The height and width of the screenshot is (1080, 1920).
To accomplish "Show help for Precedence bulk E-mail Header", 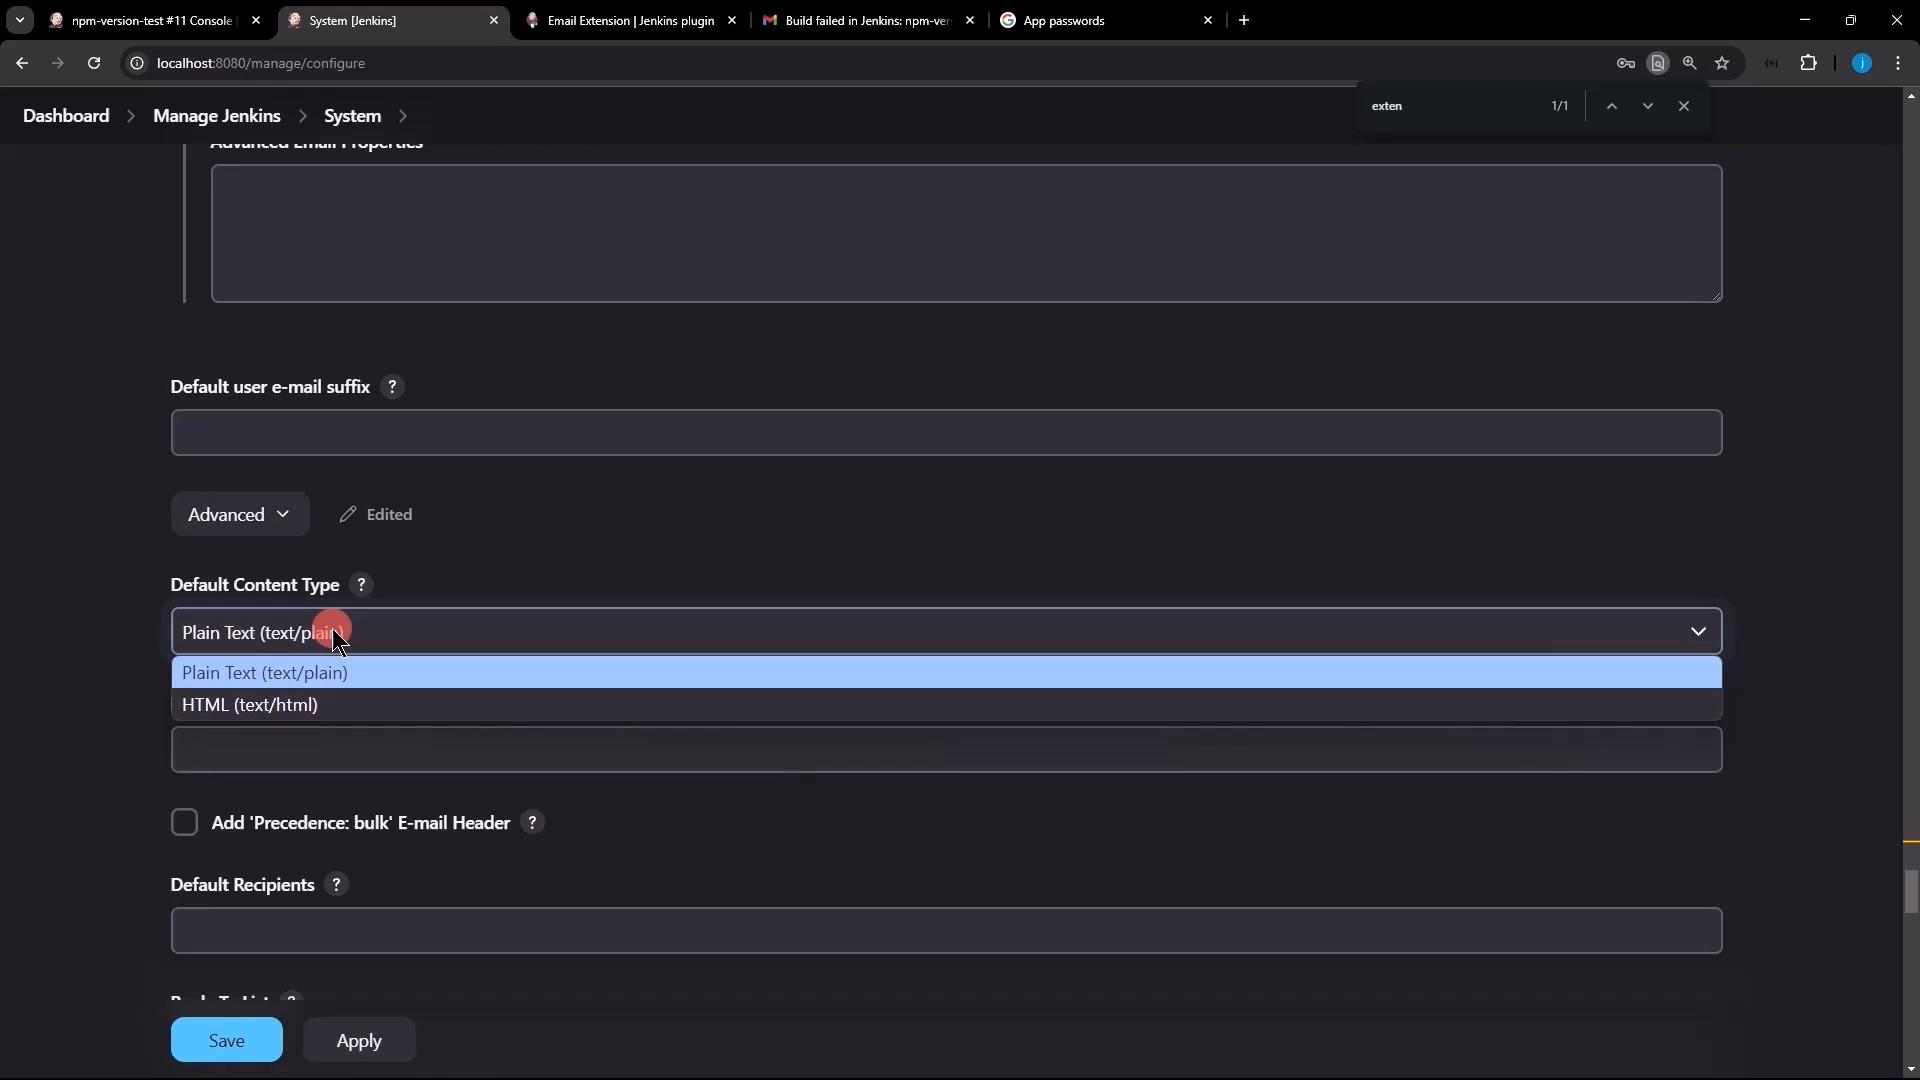I will pos(533,823).
